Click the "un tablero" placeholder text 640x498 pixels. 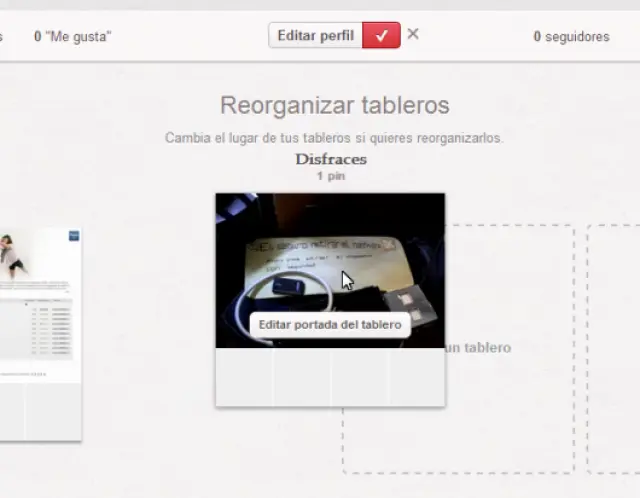pyautogui.click(x=477, y=348)
